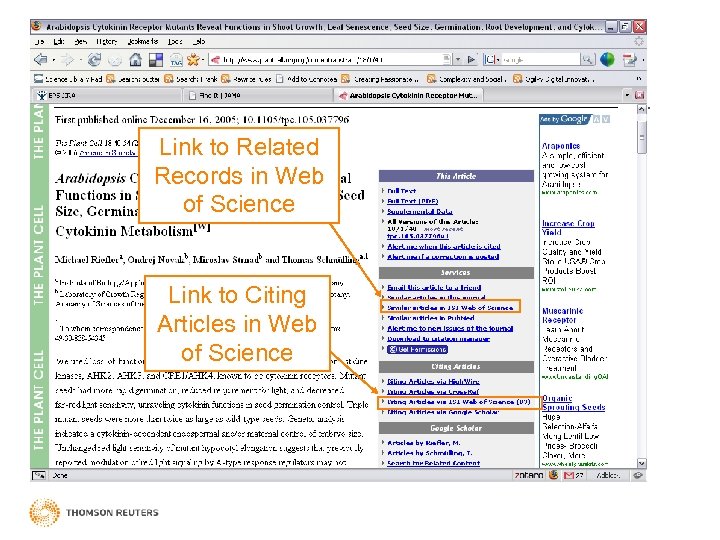Open the View menu
The width and height of the screenshot is (720, 540).
(81, 41)
